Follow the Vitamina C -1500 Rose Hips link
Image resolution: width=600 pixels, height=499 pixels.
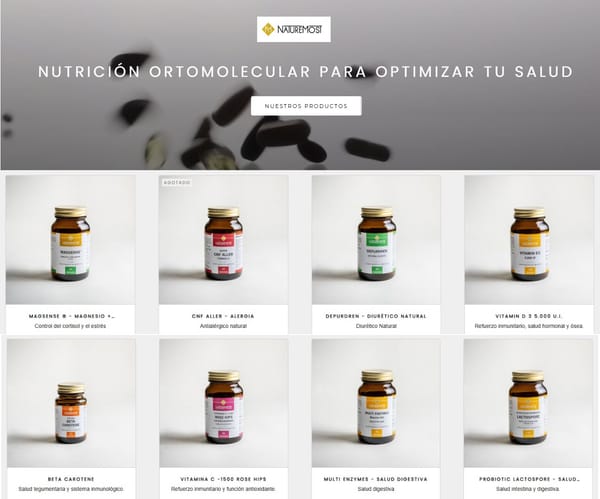[223, 479]
